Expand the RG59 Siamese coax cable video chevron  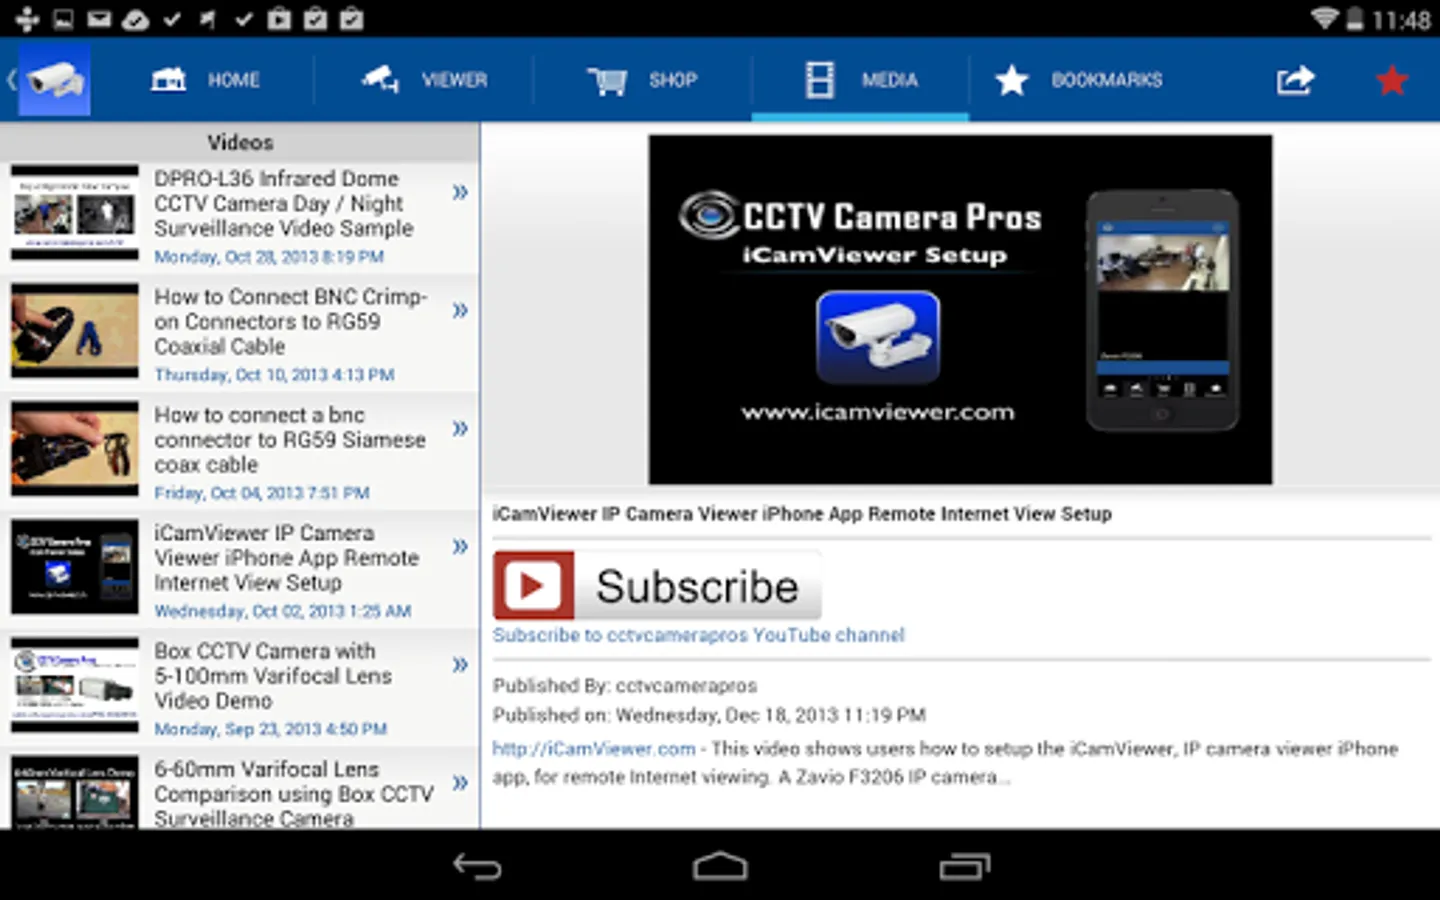pos(460,428)
